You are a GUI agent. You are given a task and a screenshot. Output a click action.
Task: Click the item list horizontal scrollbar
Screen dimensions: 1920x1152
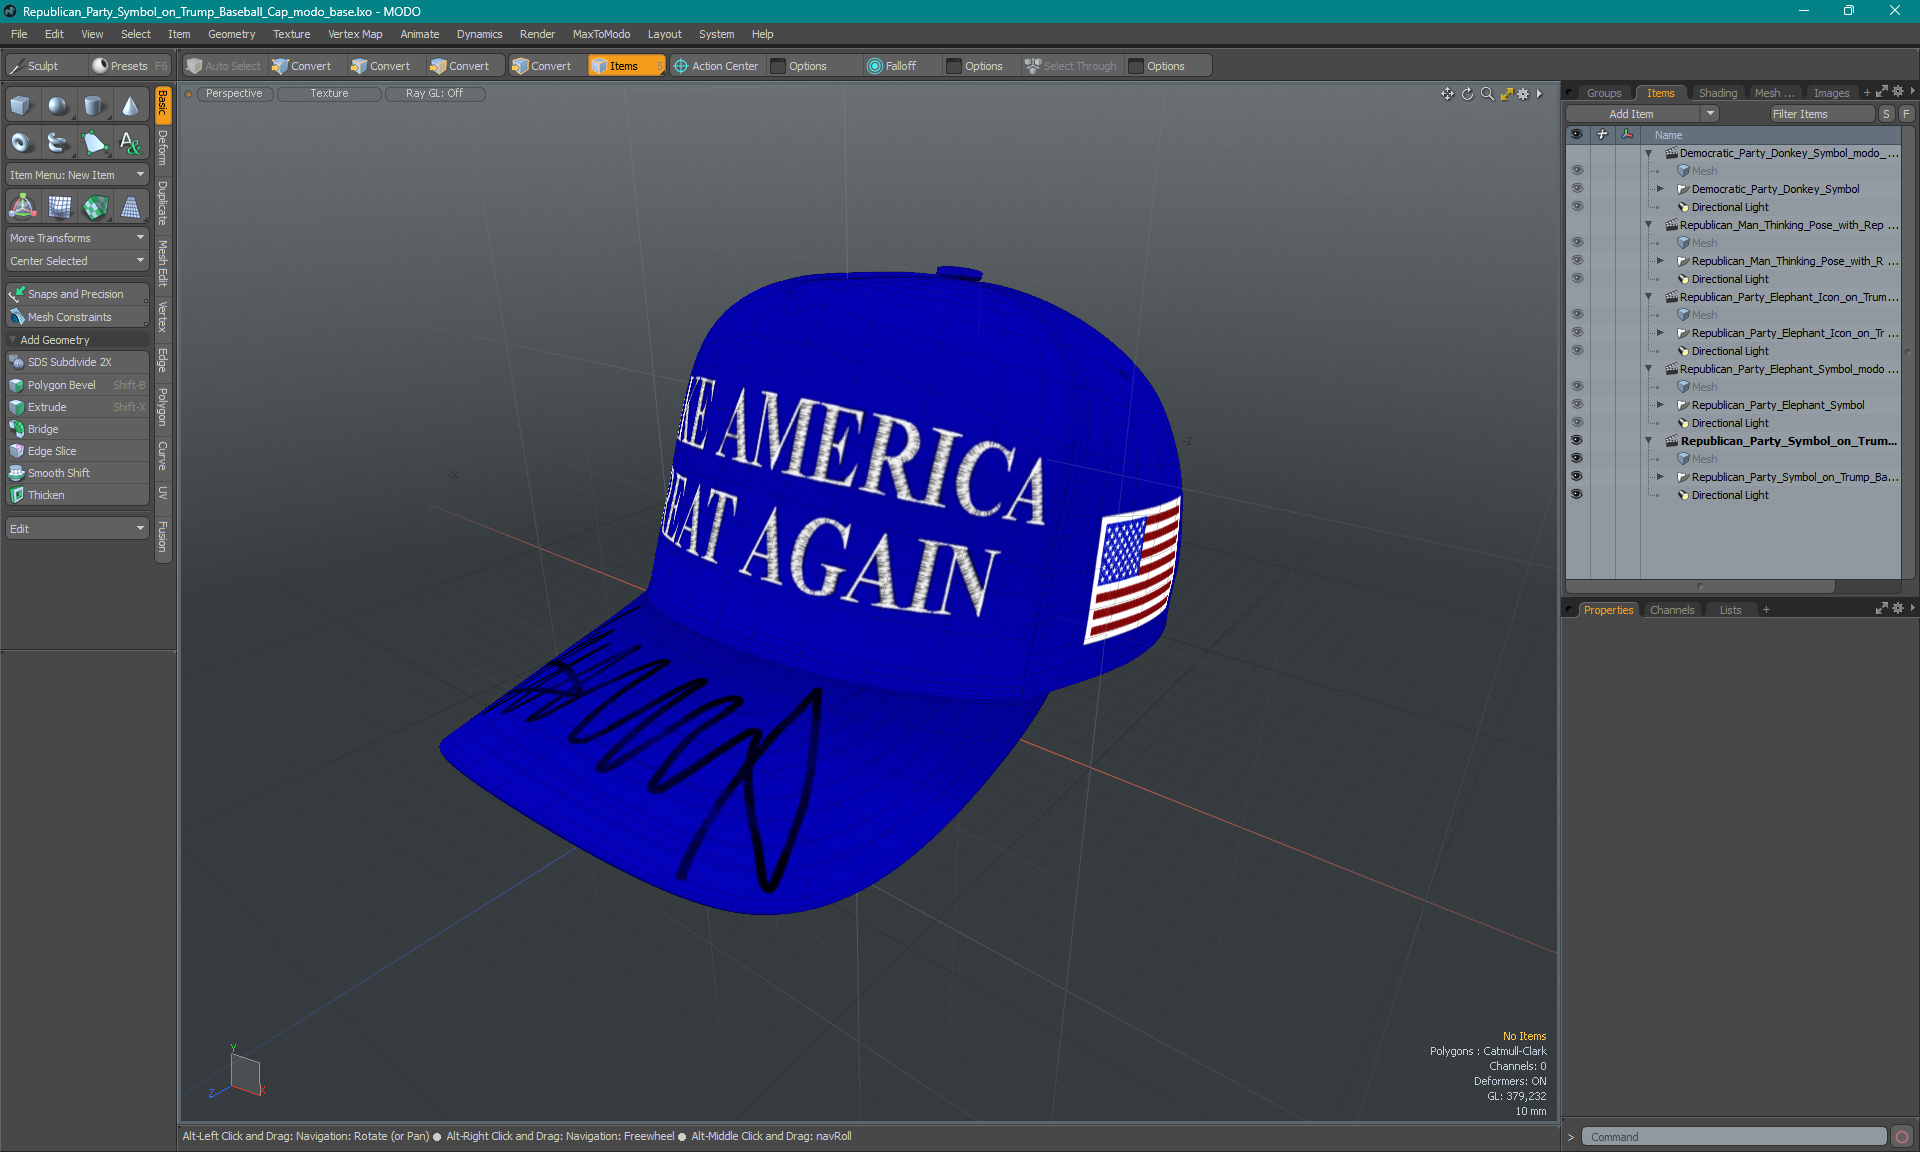[x=1700, y=586]
